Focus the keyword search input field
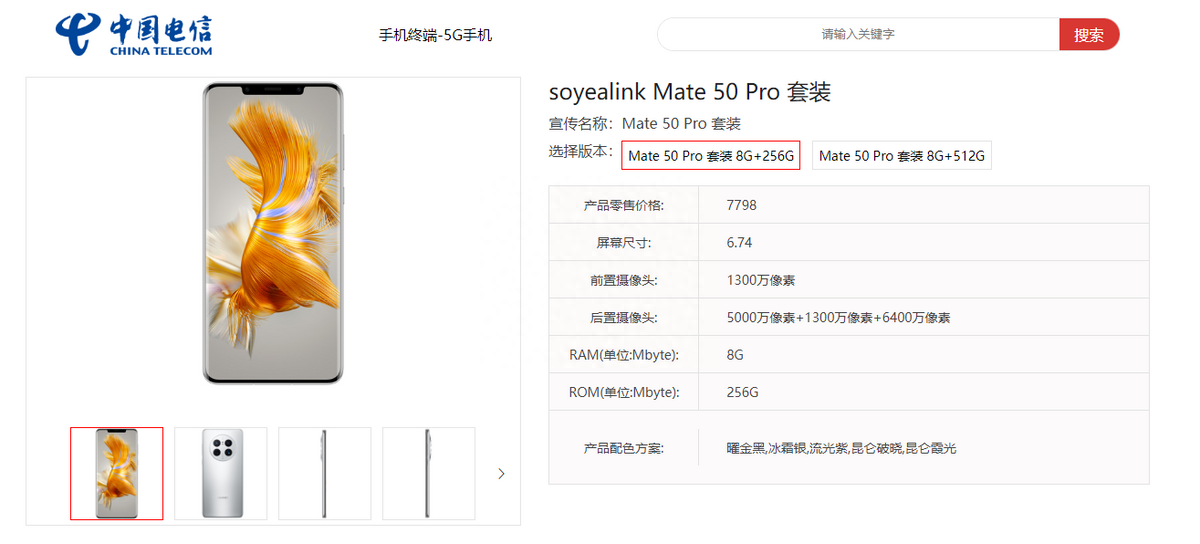 pos(857,34)
